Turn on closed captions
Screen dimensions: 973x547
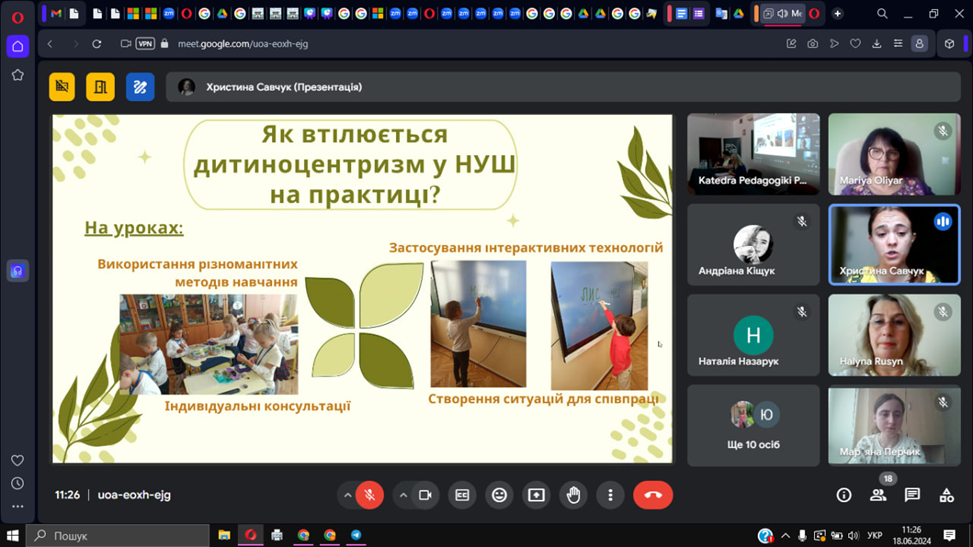pos(462,495)
